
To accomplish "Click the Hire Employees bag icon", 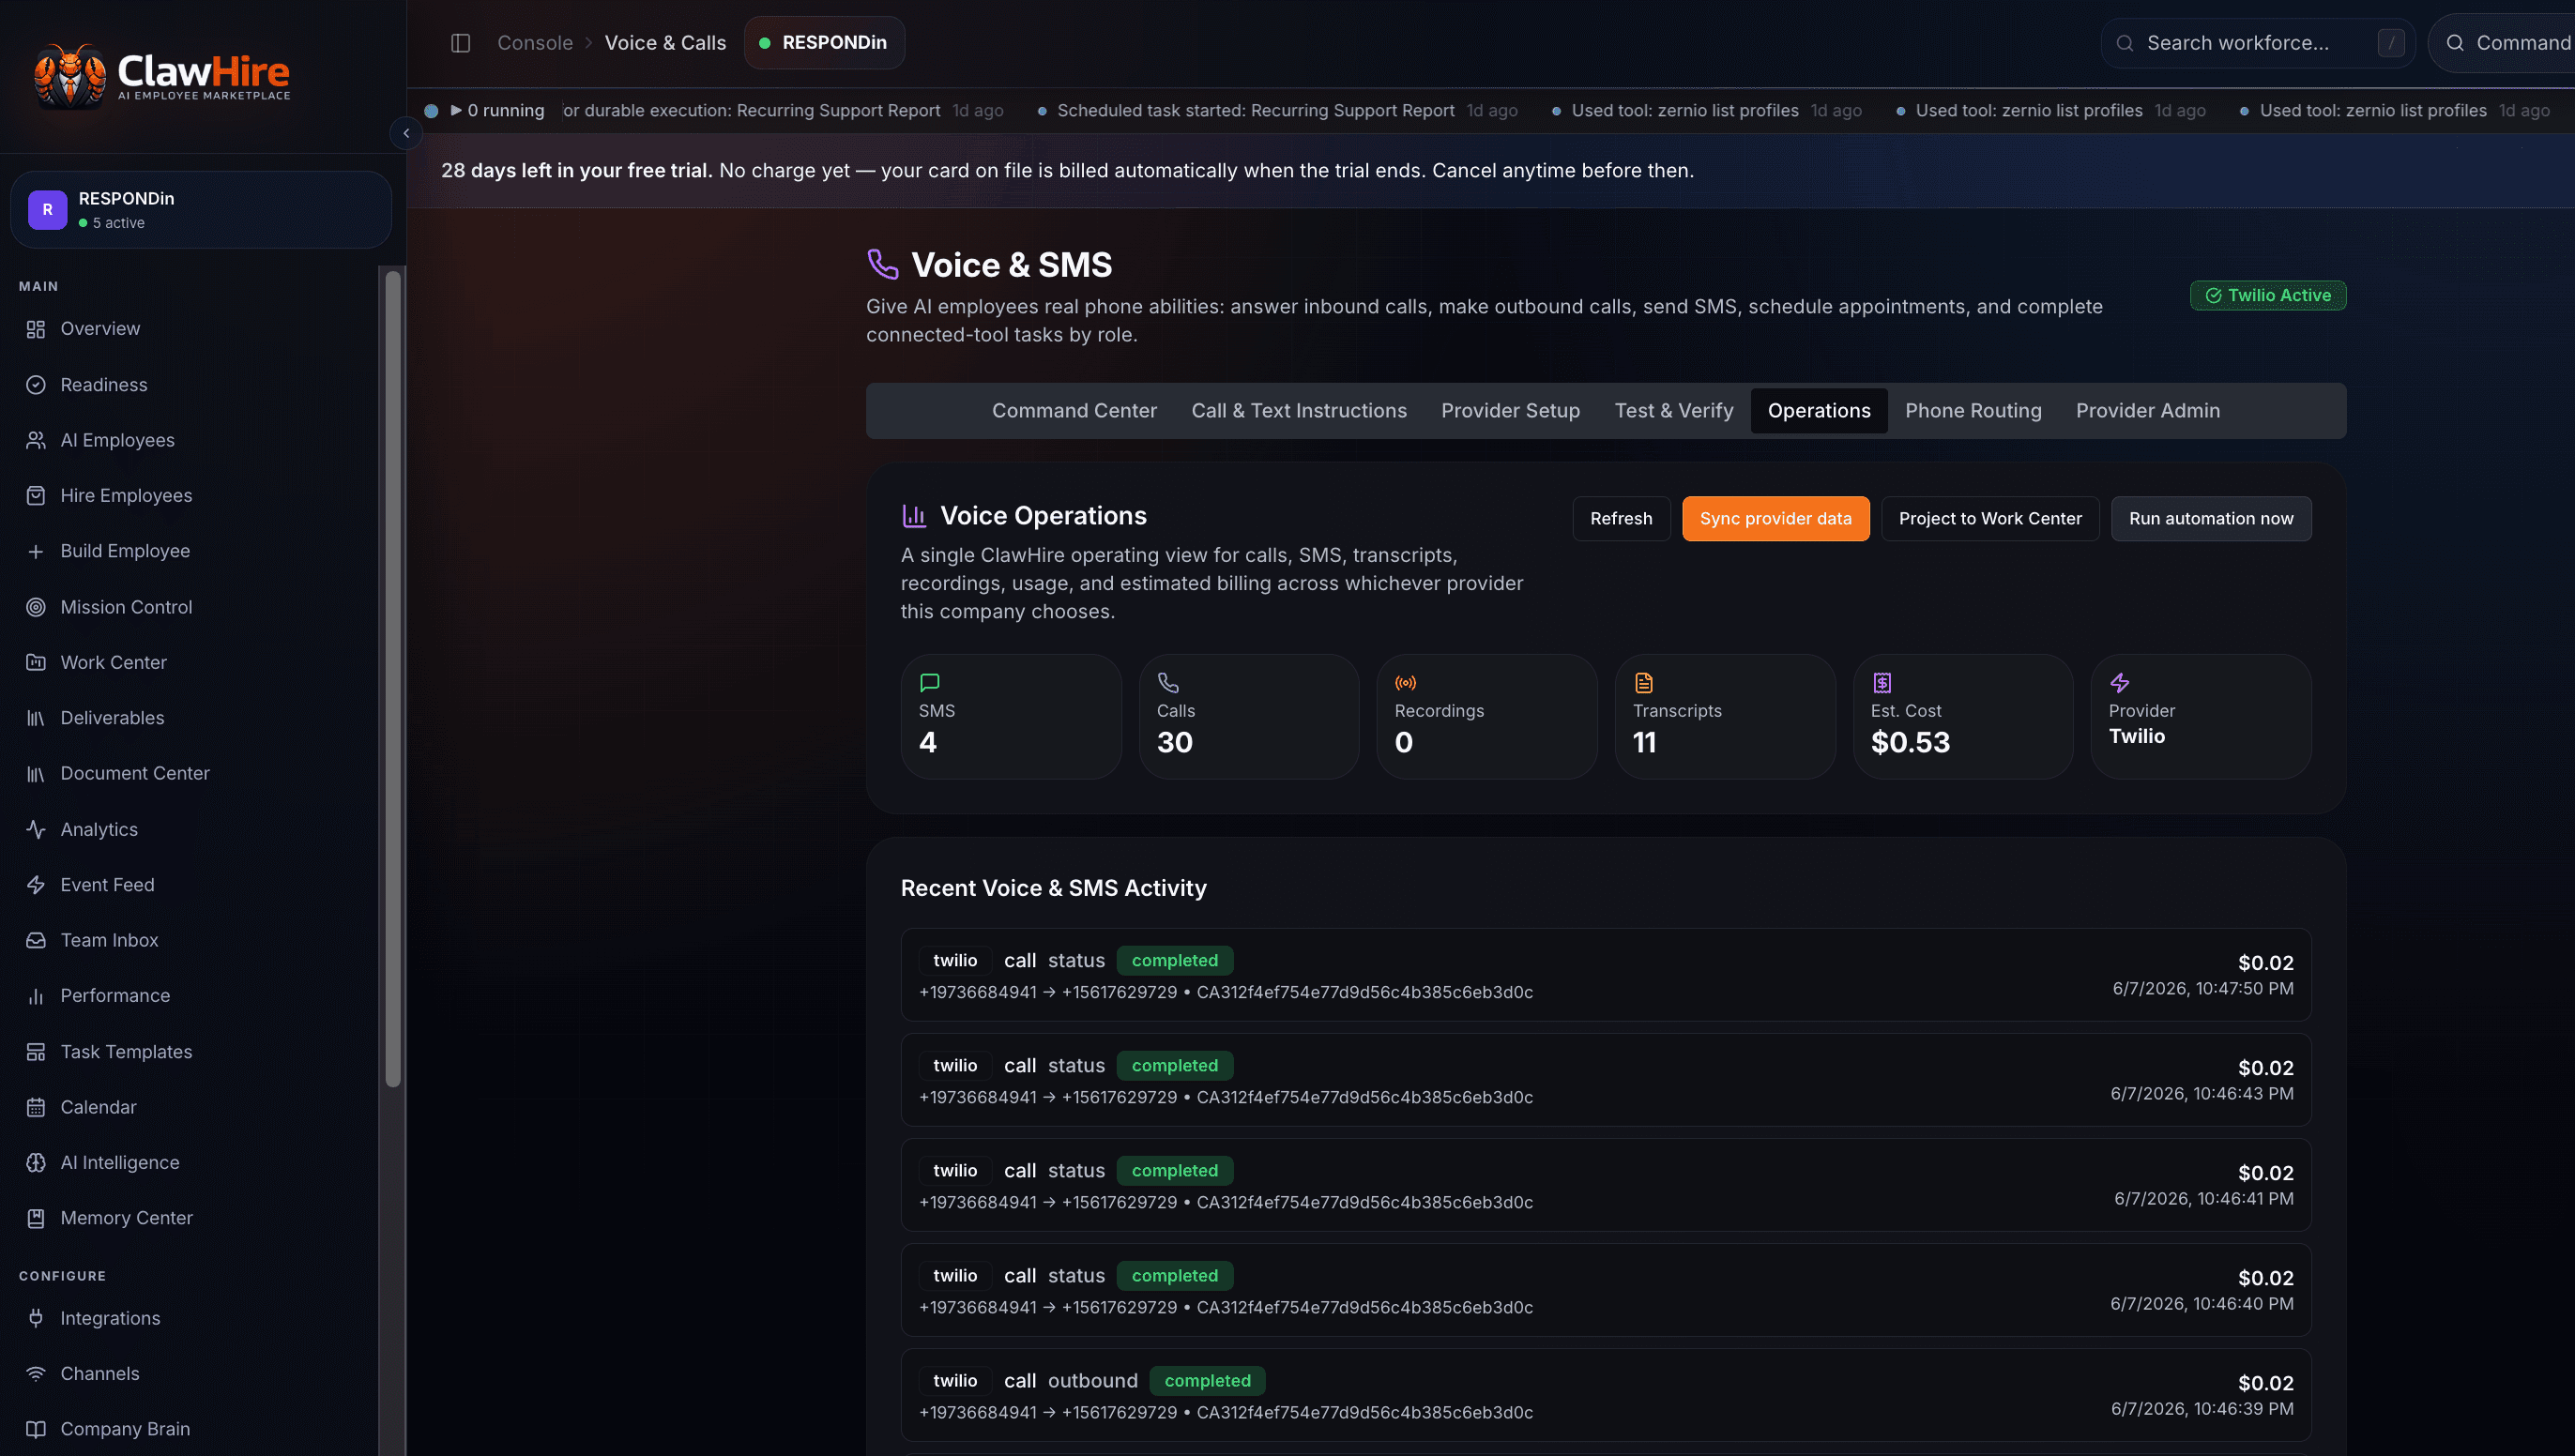I will pyautogui.click(x=36, y=496).
